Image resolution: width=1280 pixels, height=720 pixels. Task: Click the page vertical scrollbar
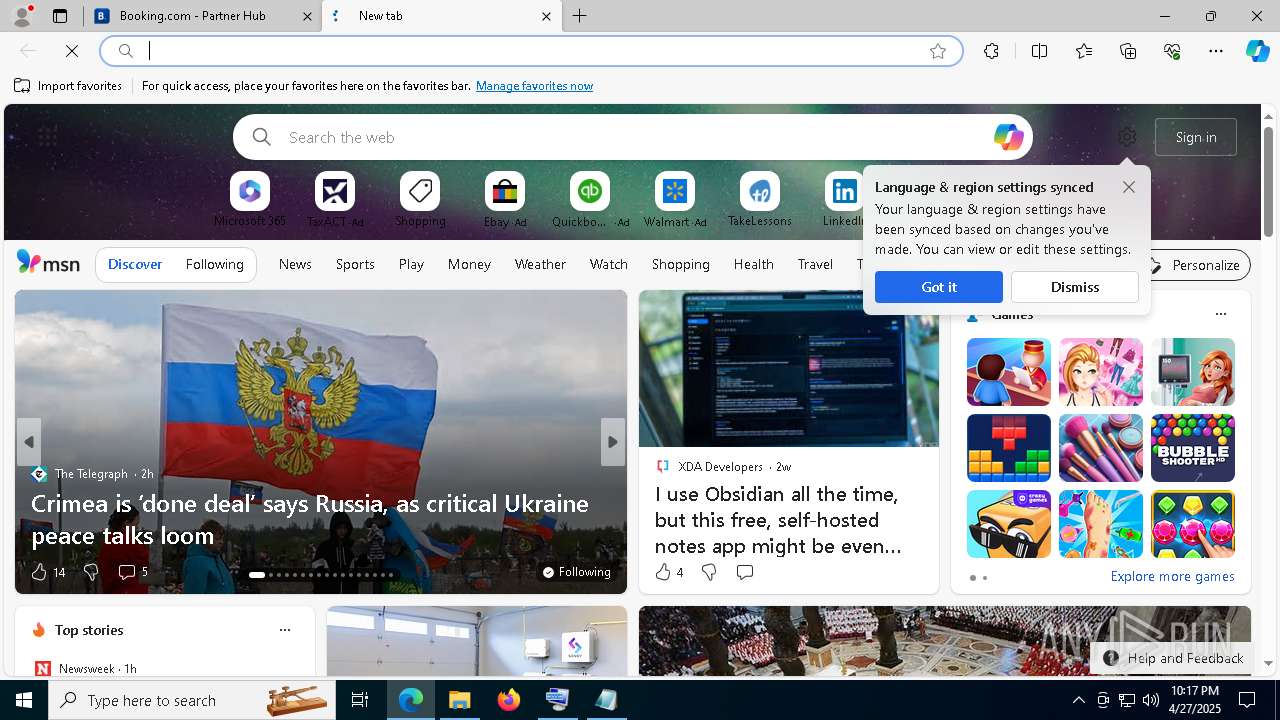coord(1268,182)
